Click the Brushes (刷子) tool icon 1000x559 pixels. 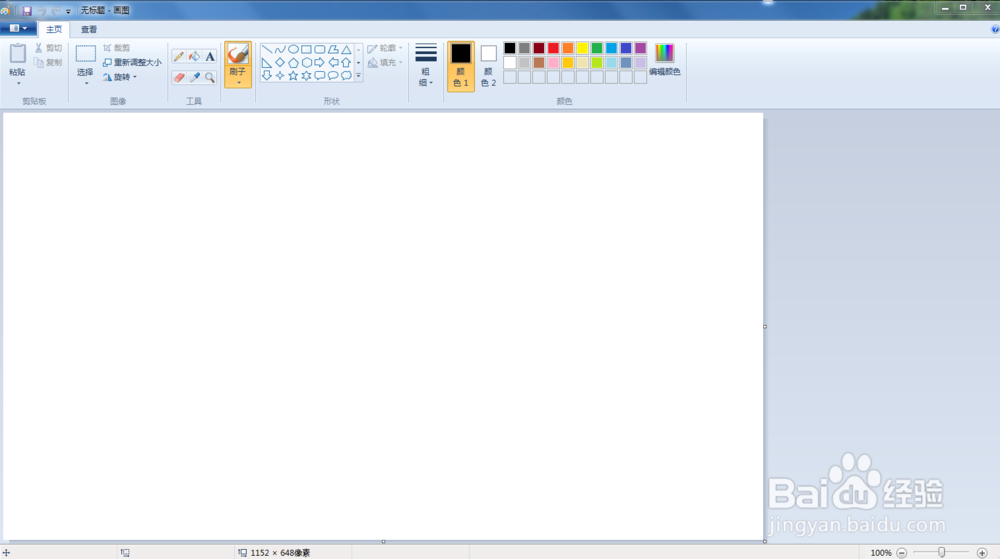pos(238,54)
